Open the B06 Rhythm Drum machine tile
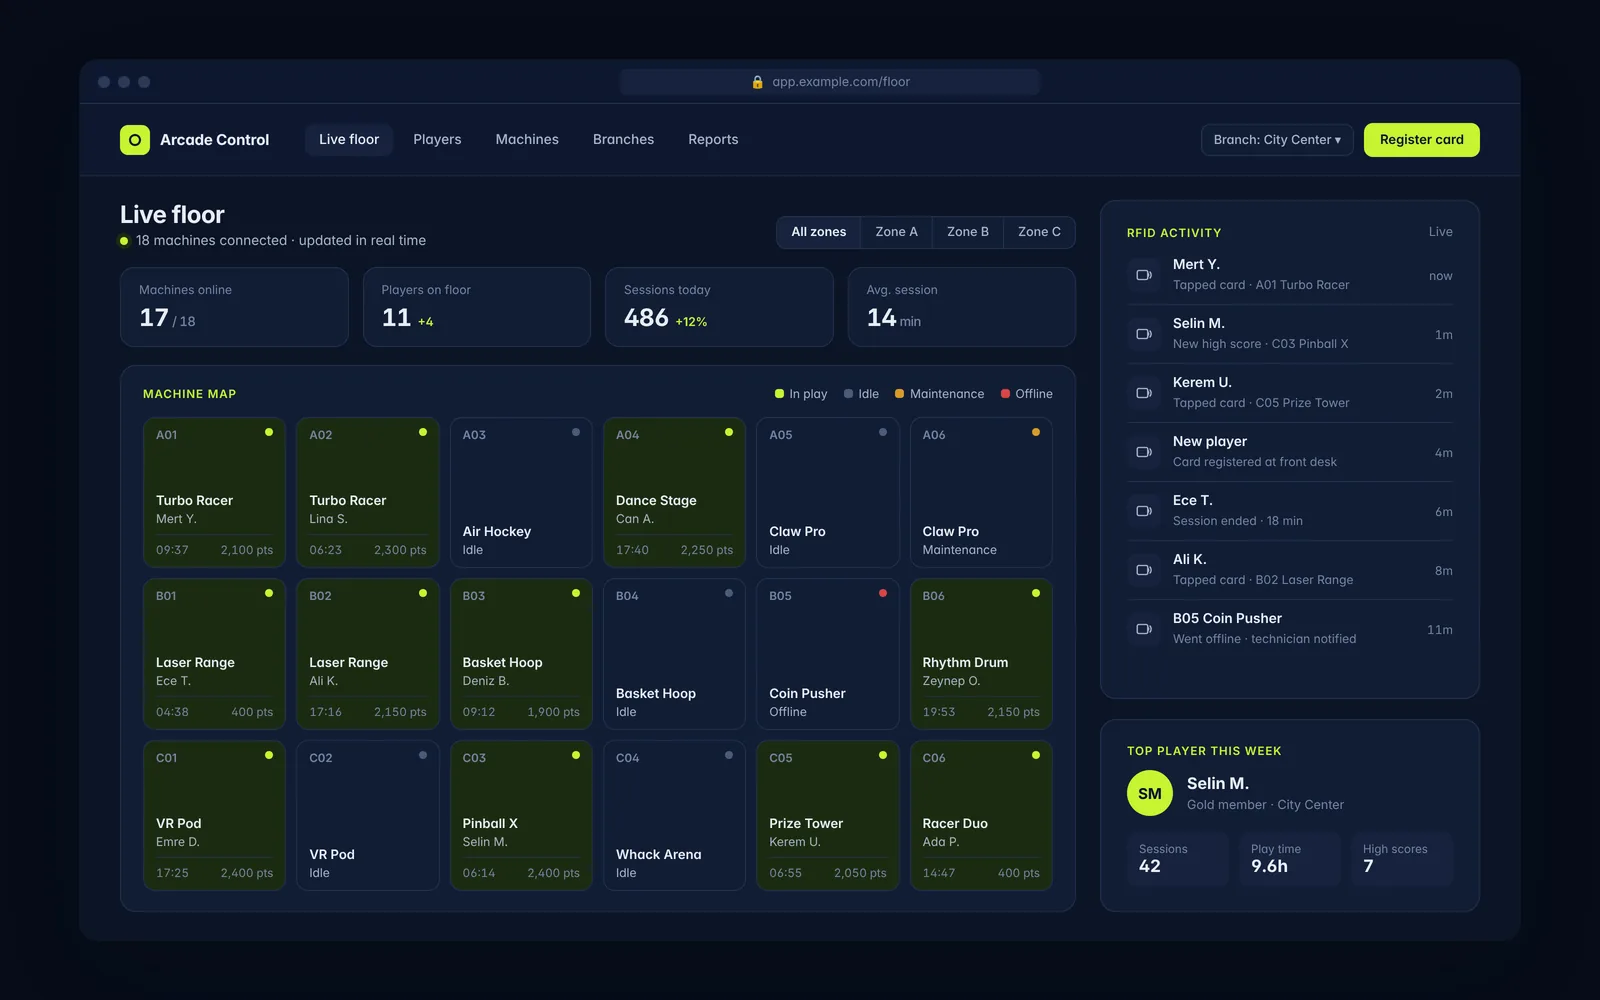Image resolution: width=1600 pixels, height=1000 pixels. point(981,654)
